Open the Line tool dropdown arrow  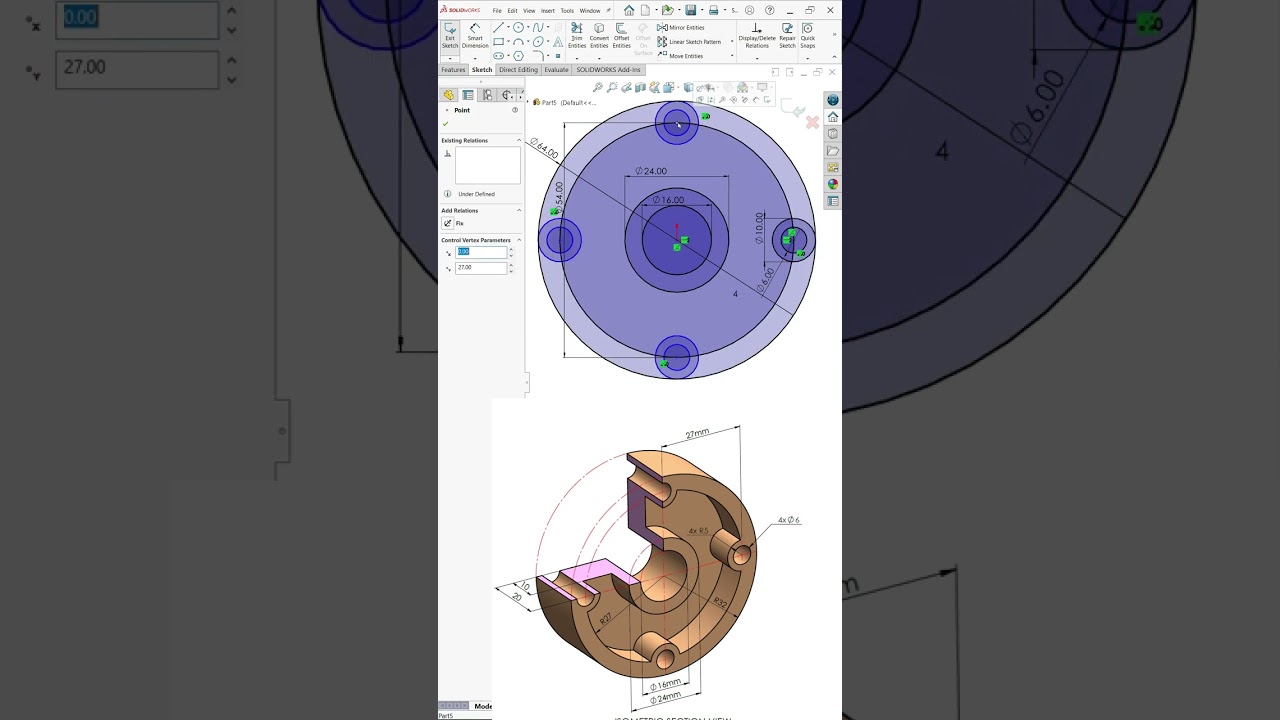pyautogui.click(x=508, y=27)
